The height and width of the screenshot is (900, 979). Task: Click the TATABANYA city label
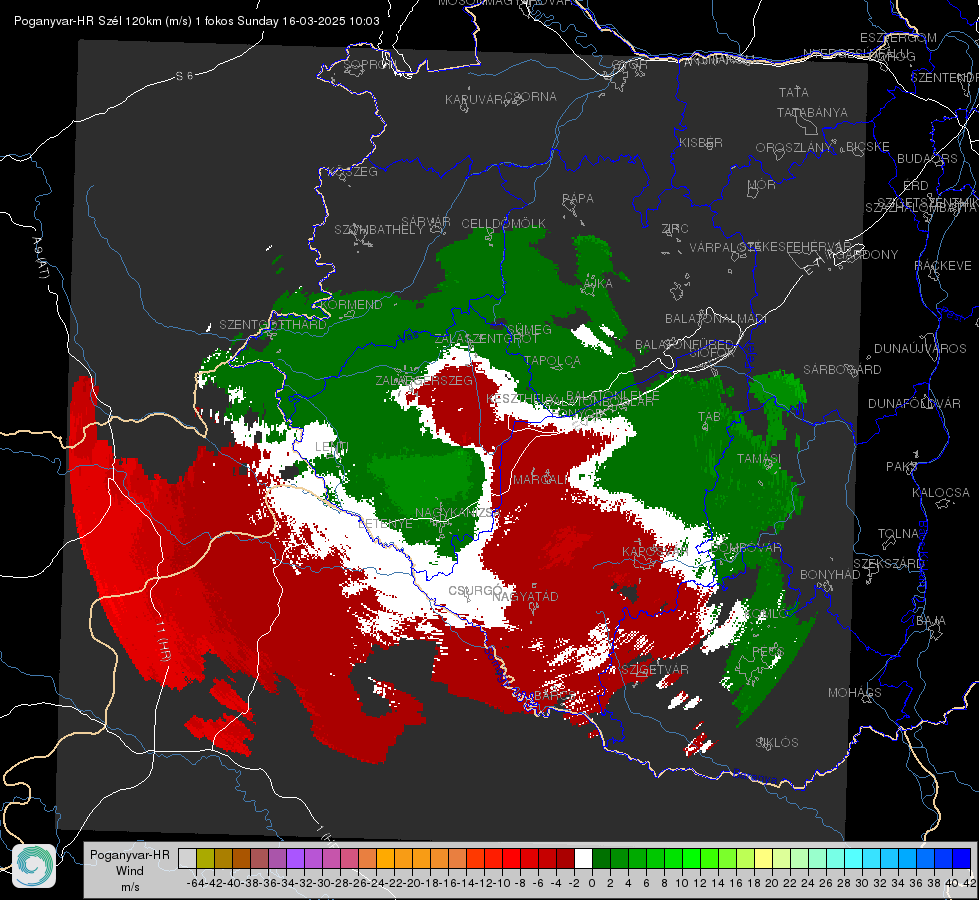812,112
